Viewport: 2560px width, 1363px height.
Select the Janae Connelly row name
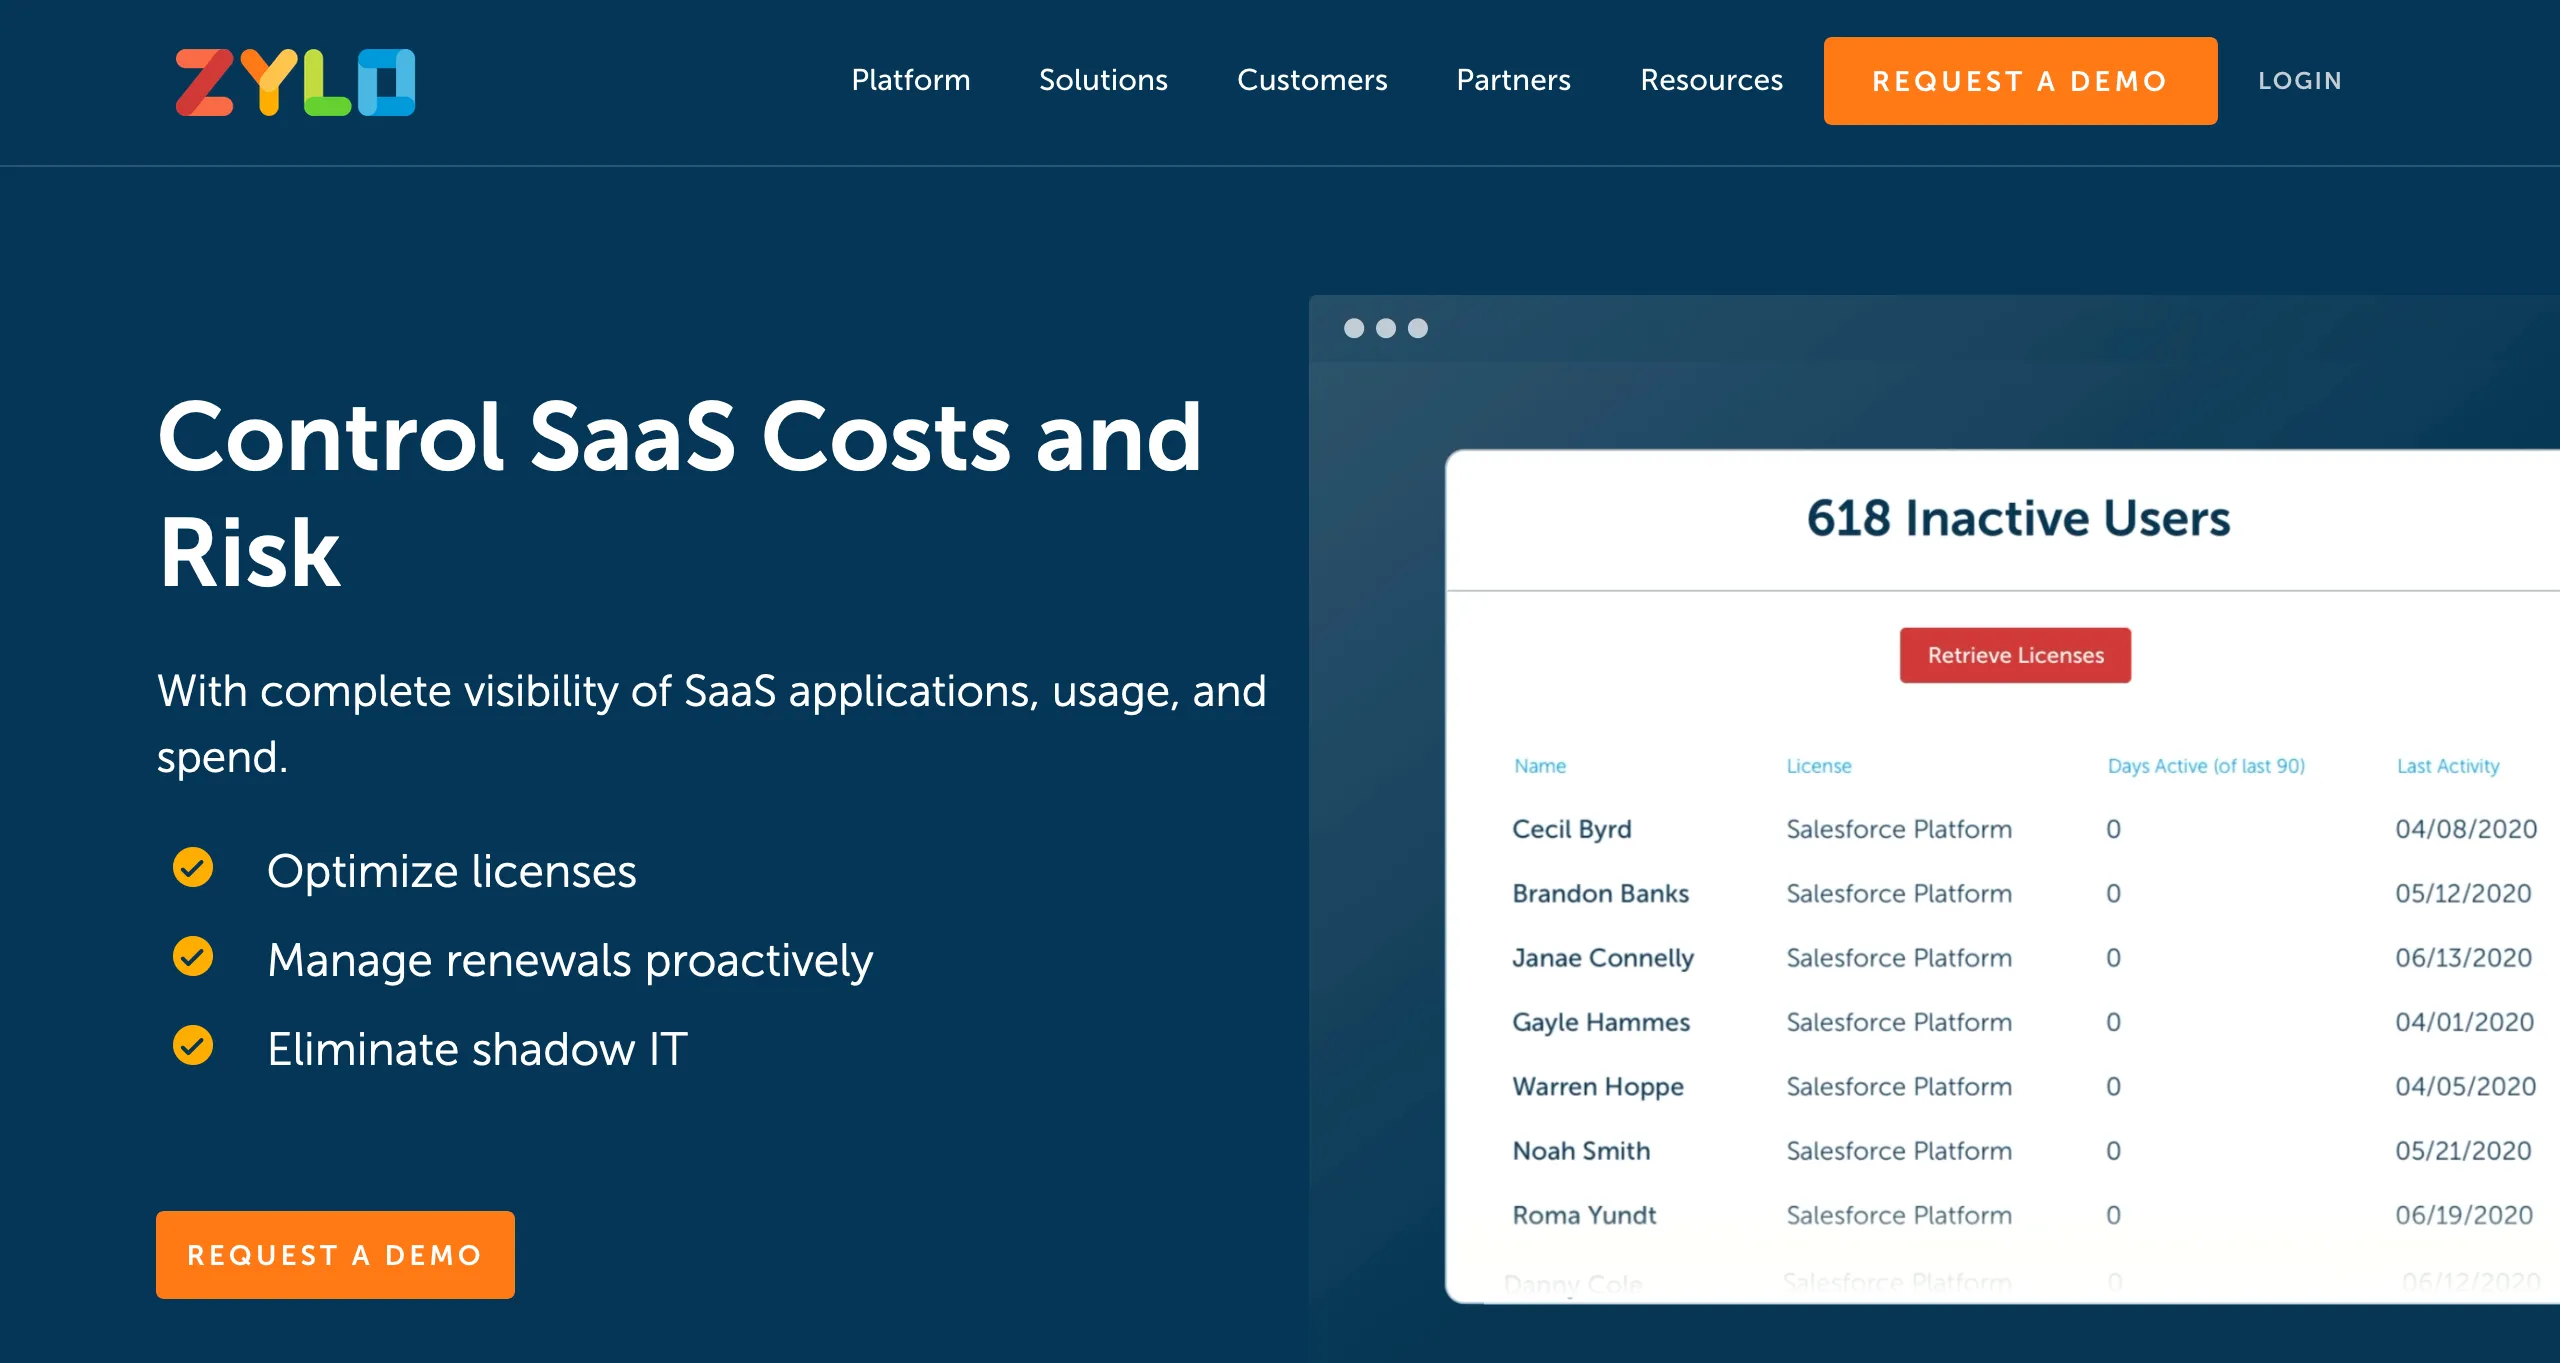pyautogui.click(x=1602, y=958)
